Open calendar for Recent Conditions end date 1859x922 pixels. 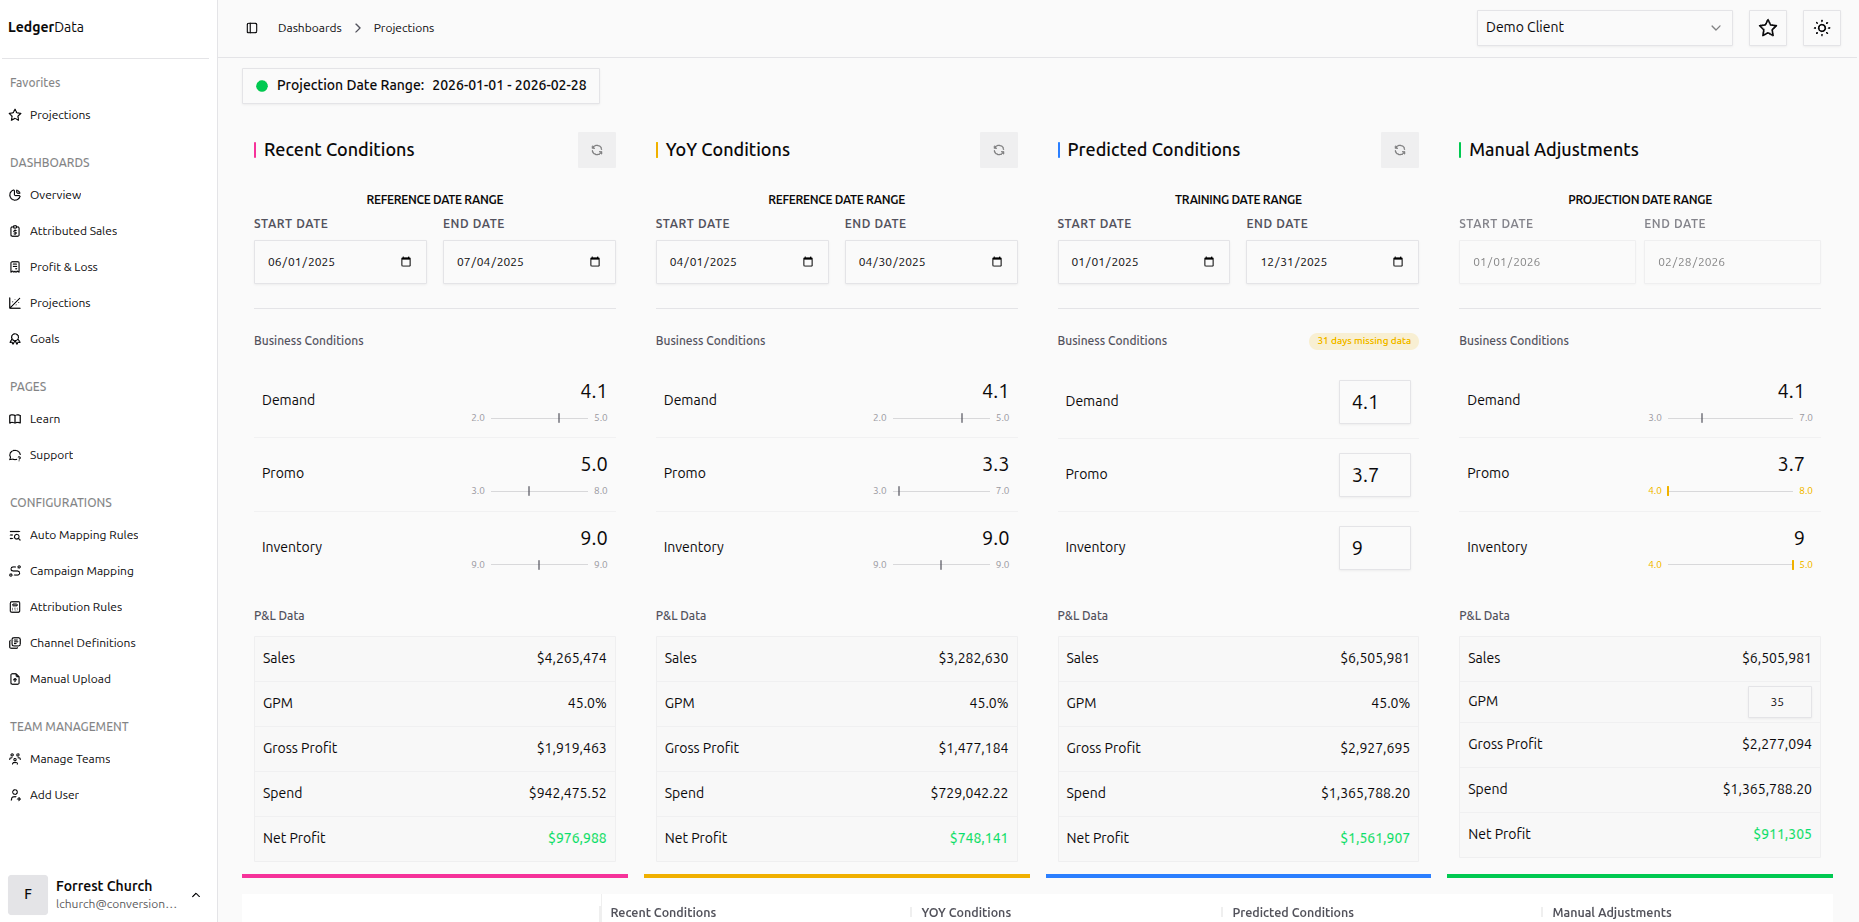[595, 262]
